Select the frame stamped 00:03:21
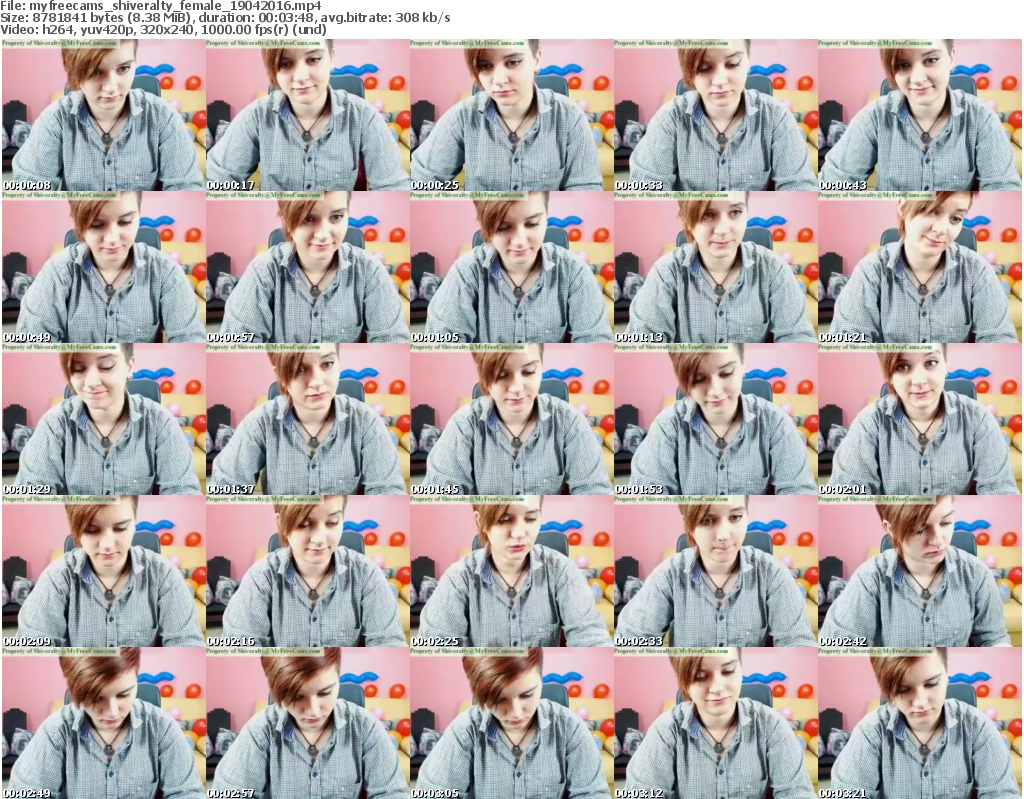 click(920, 724)
